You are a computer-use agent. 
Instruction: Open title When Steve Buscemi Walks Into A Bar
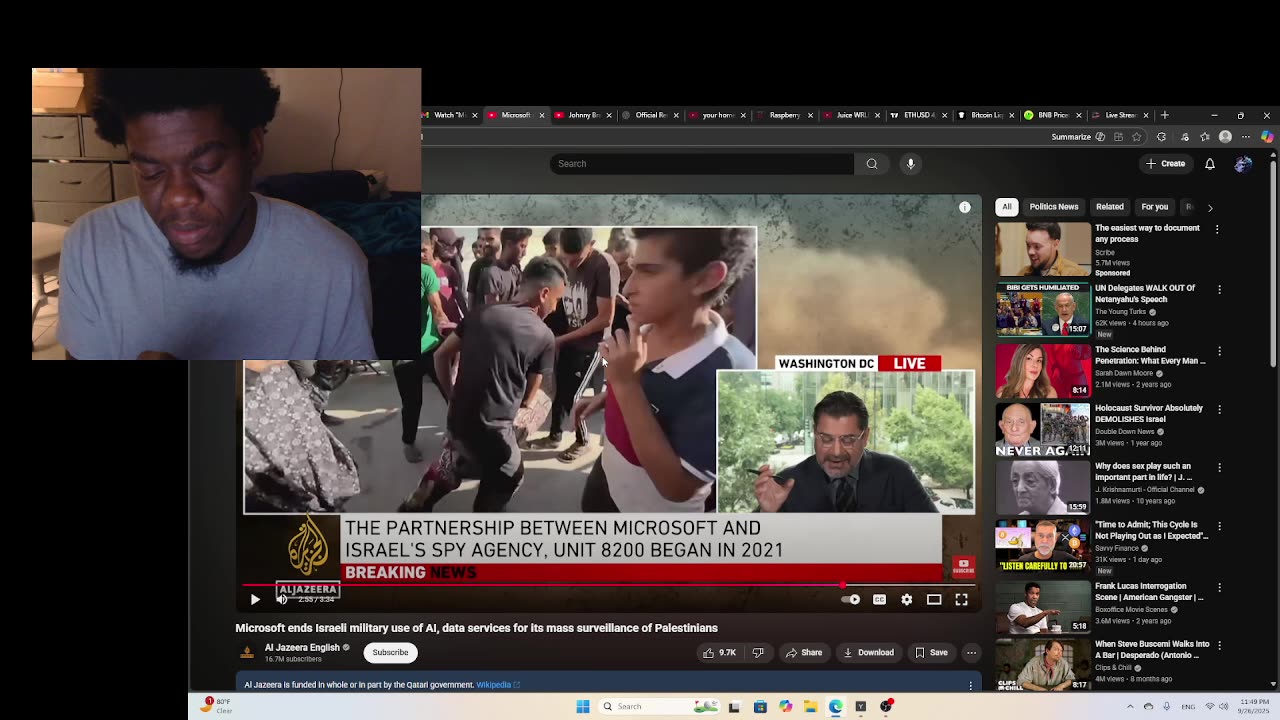[x=1152, y=650]
